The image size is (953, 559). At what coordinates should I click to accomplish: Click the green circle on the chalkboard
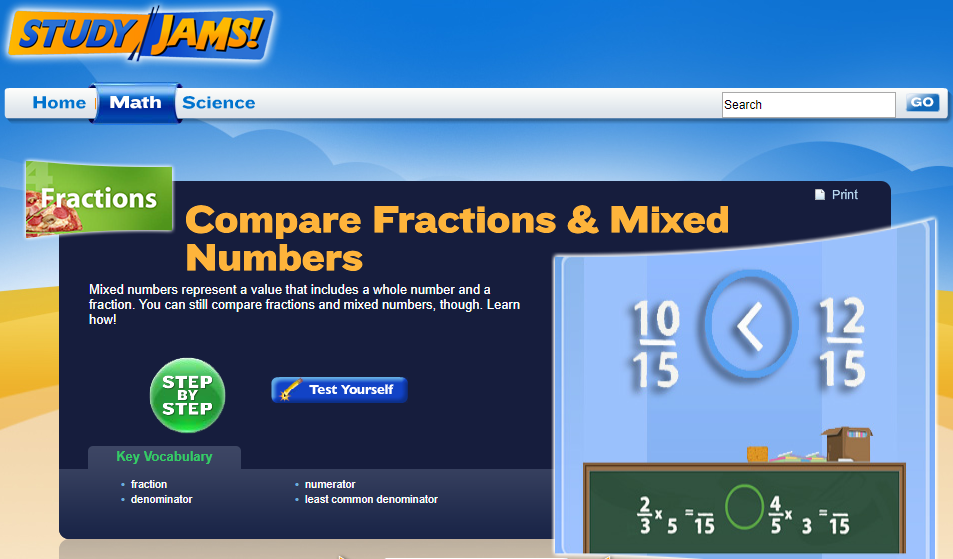coord(745,507)
